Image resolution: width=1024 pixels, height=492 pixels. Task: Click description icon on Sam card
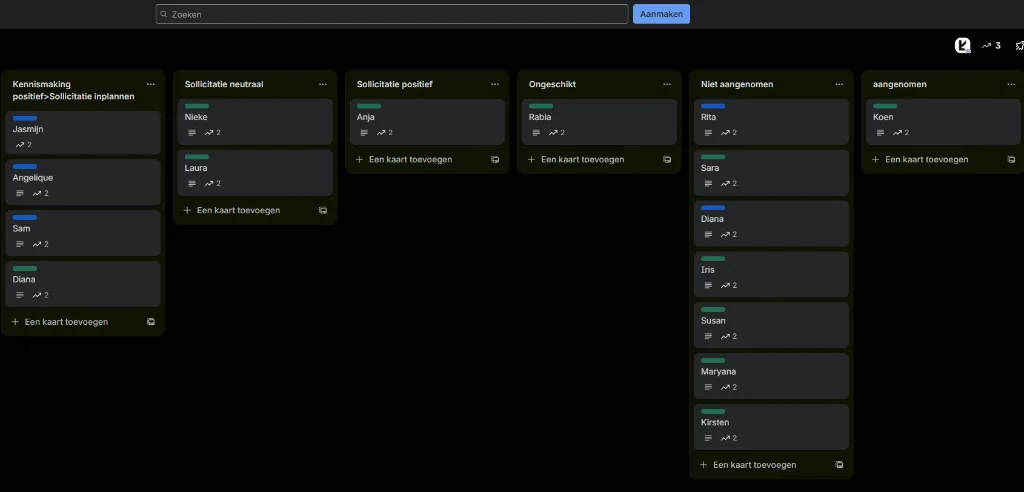pyautogui.click(x=20, y=244)
